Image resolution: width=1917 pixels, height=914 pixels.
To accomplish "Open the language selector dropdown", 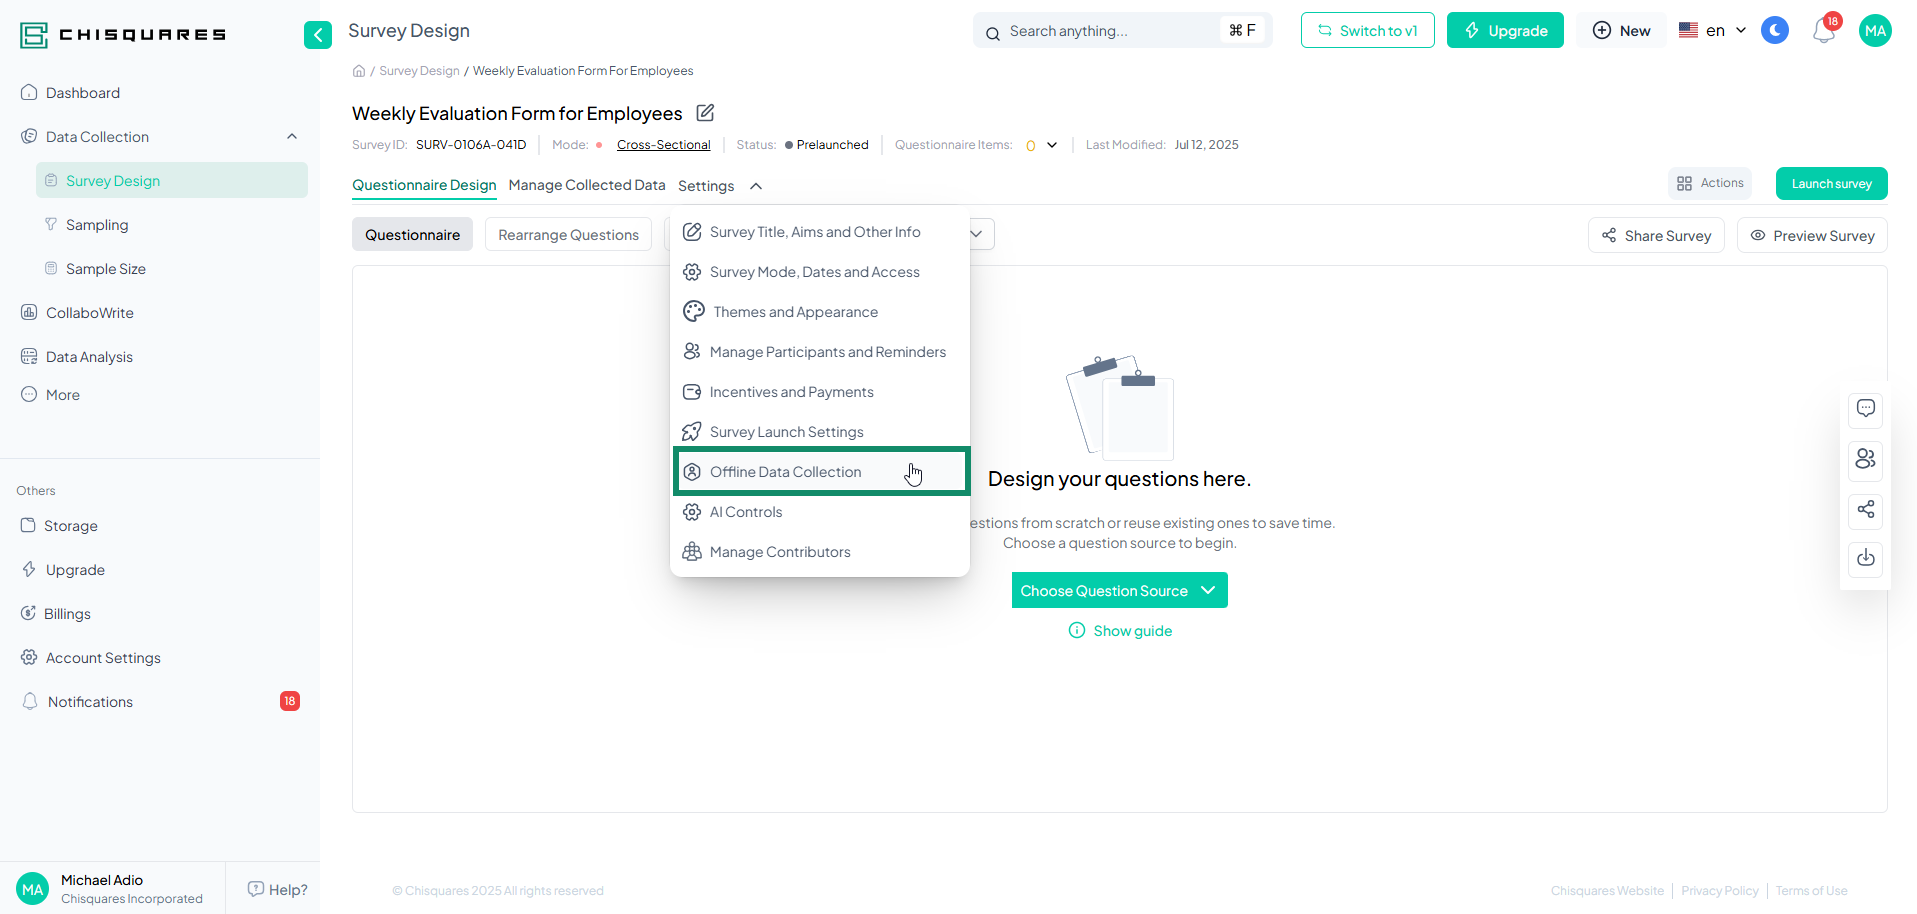I will 1712,31.
